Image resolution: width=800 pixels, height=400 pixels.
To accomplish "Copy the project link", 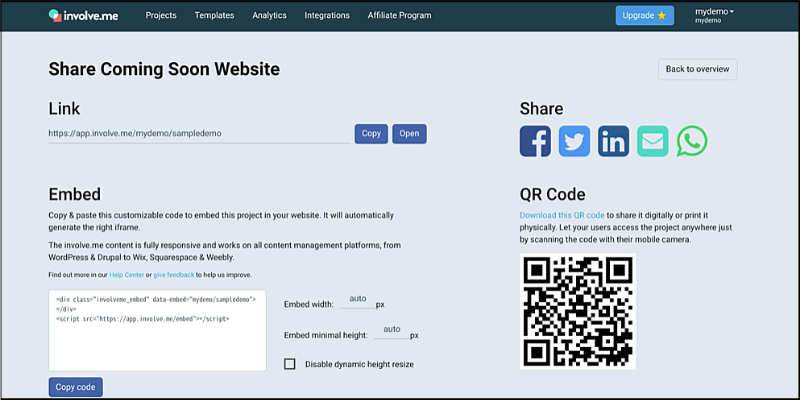I will click(x=371, y=134).
